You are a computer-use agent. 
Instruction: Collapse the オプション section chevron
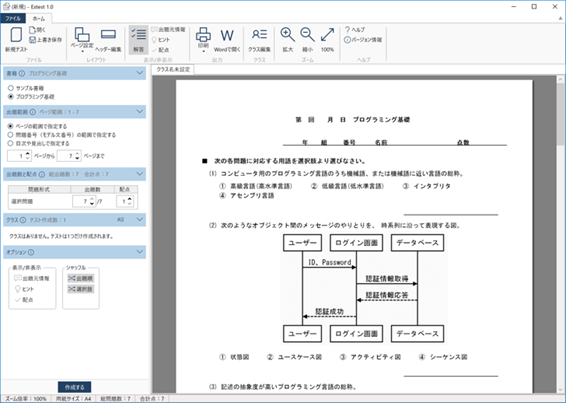[x=140, y=252]
